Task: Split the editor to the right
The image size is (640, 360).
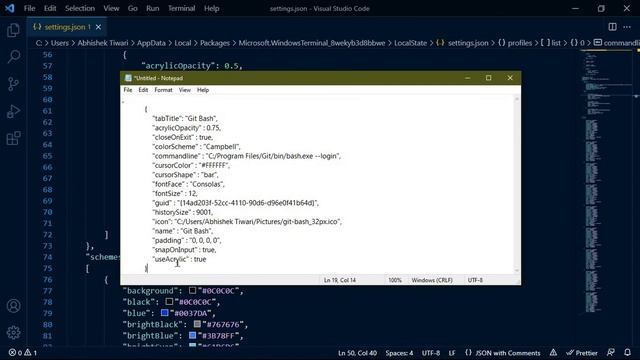Action: click(x=612, y=27)
